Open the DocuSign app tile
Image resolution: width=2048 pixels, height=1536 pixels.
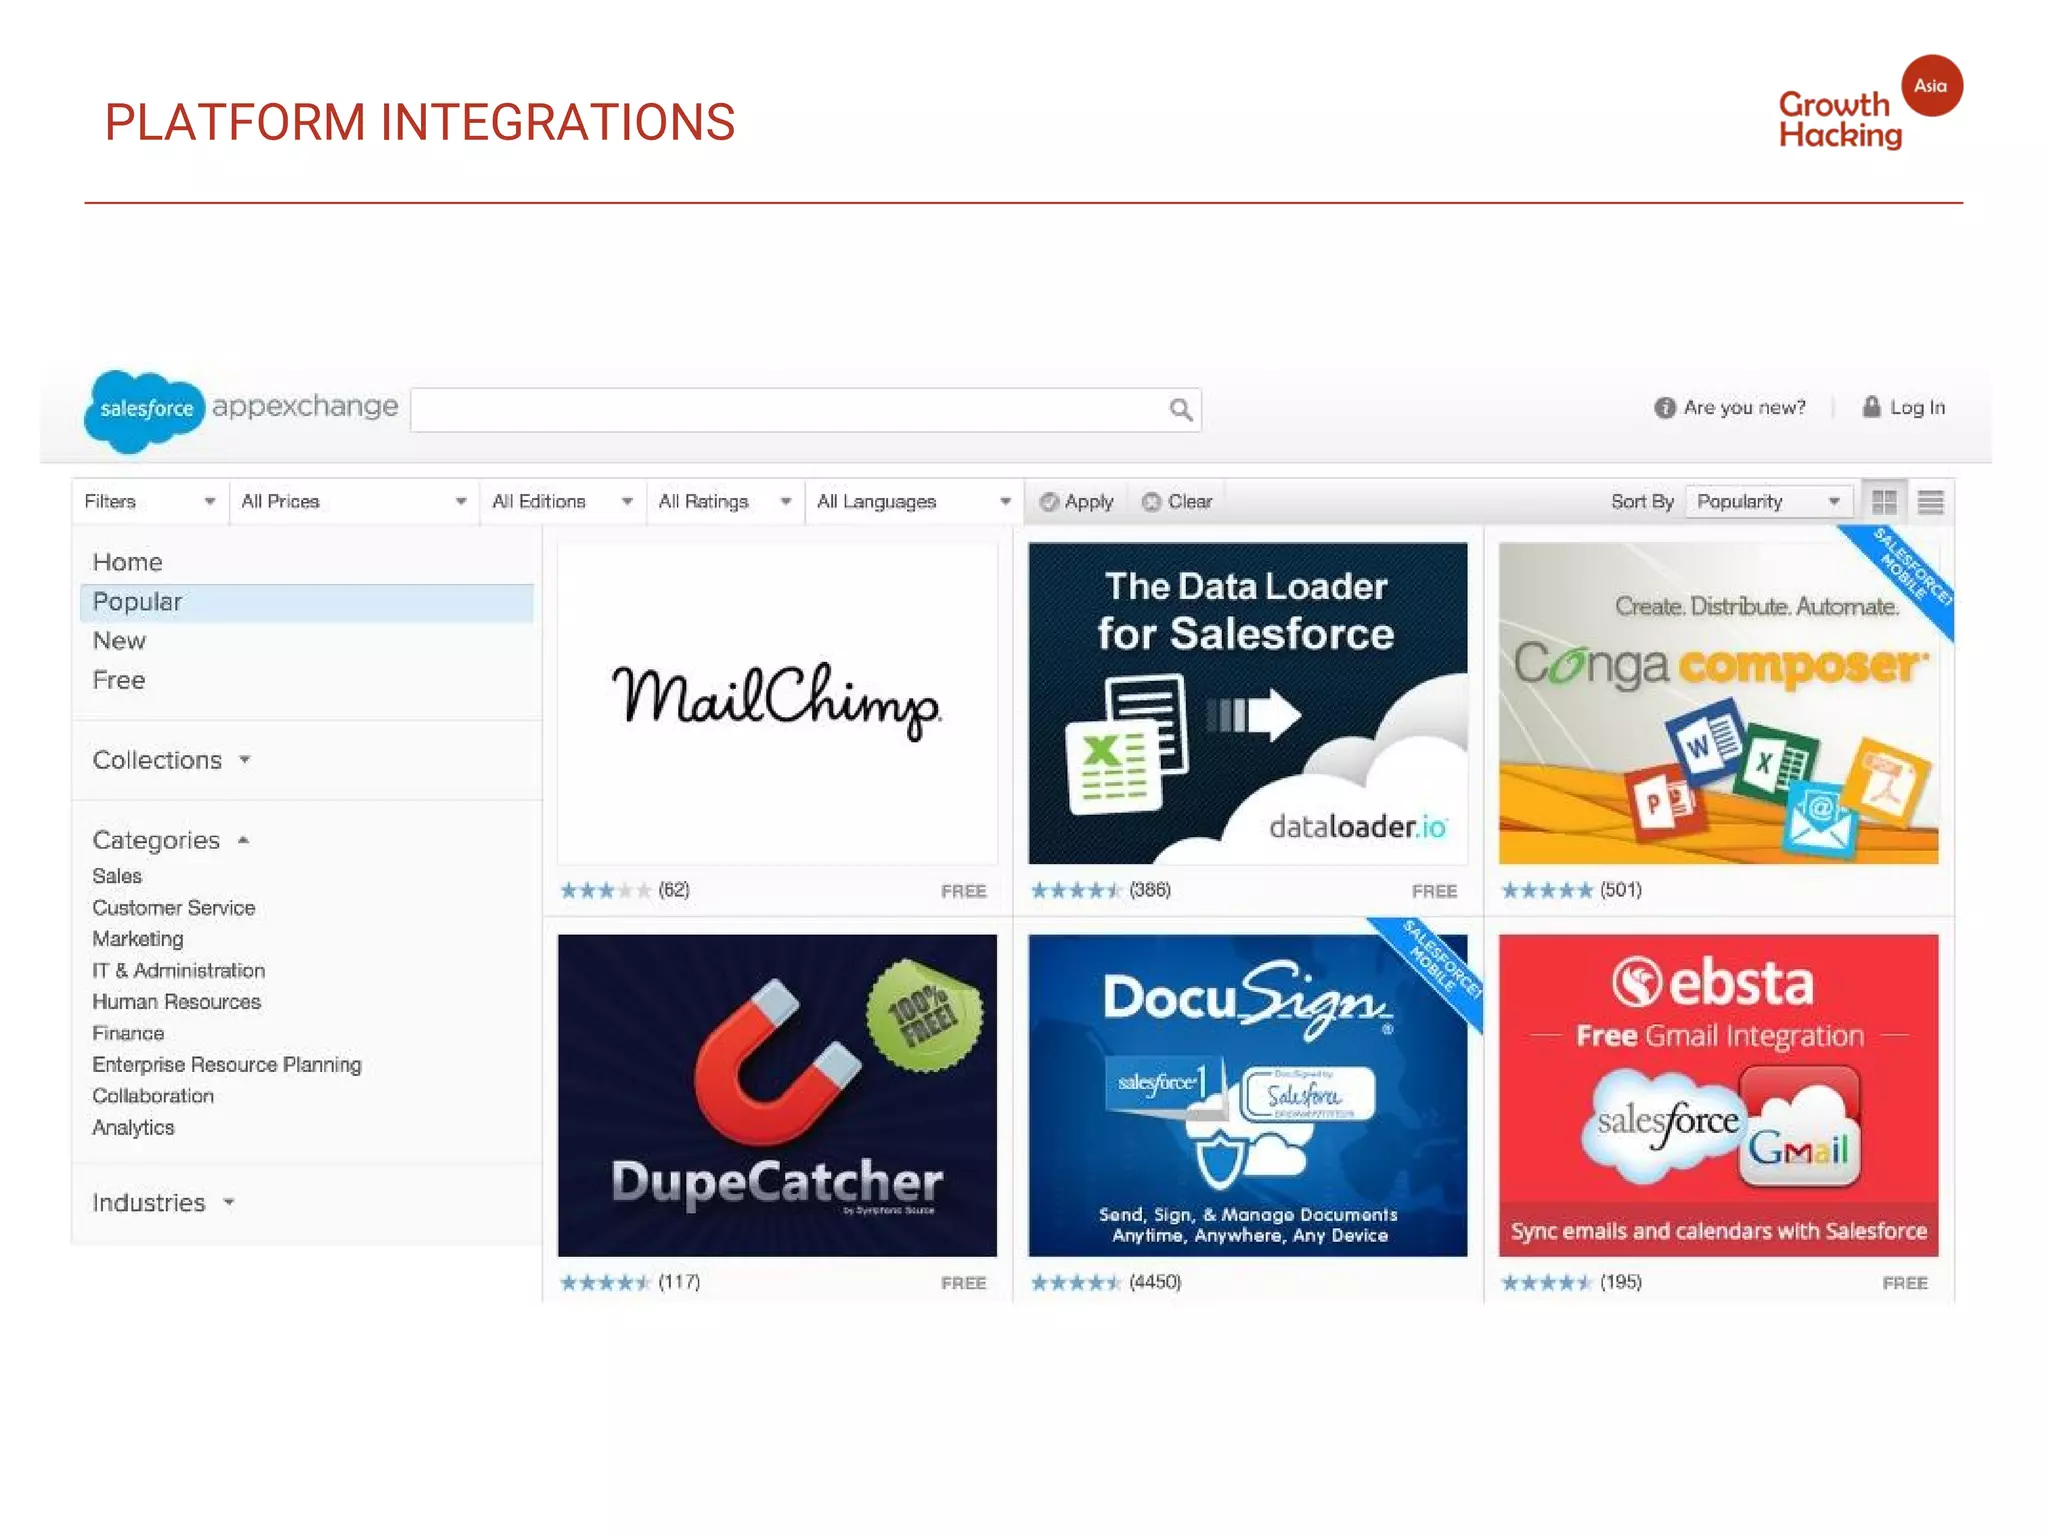(1247, 1095)
